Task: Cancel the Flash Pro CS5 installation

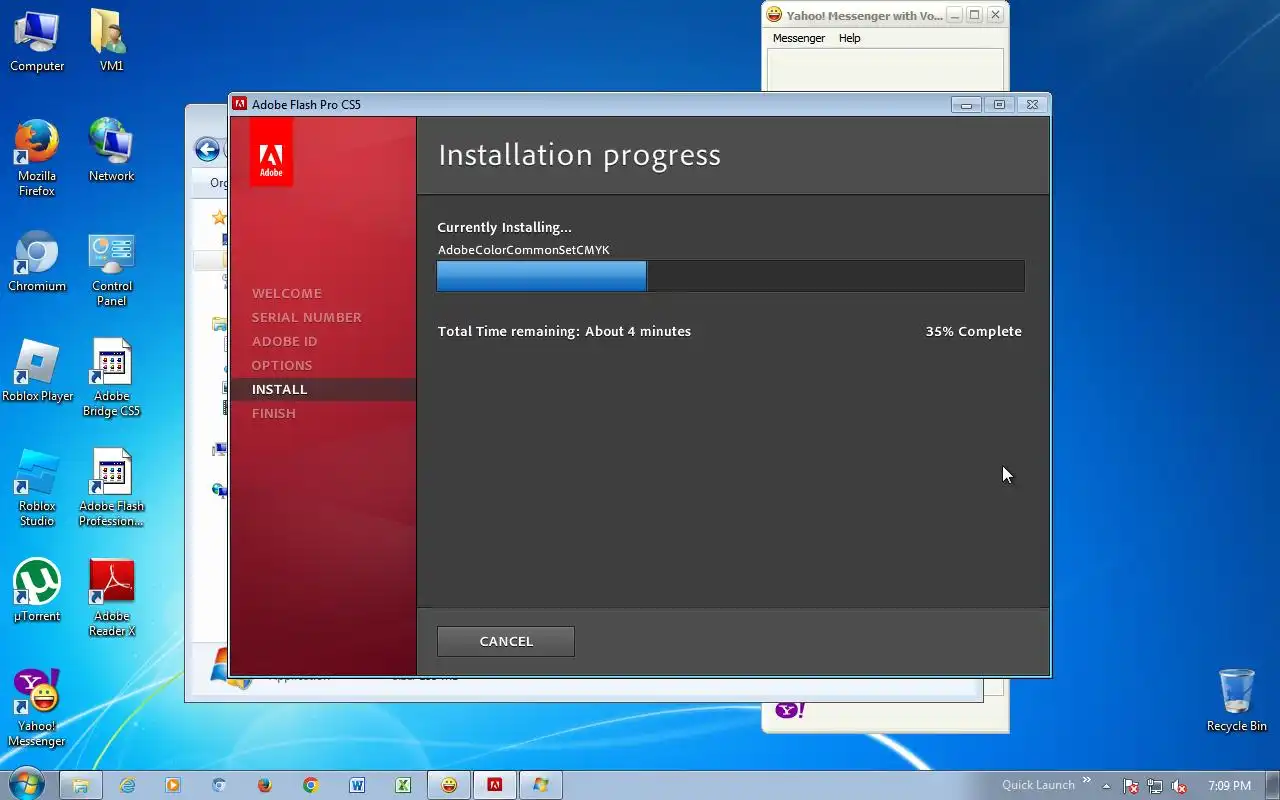Action: pyautogui.click(x=506, y=641)
